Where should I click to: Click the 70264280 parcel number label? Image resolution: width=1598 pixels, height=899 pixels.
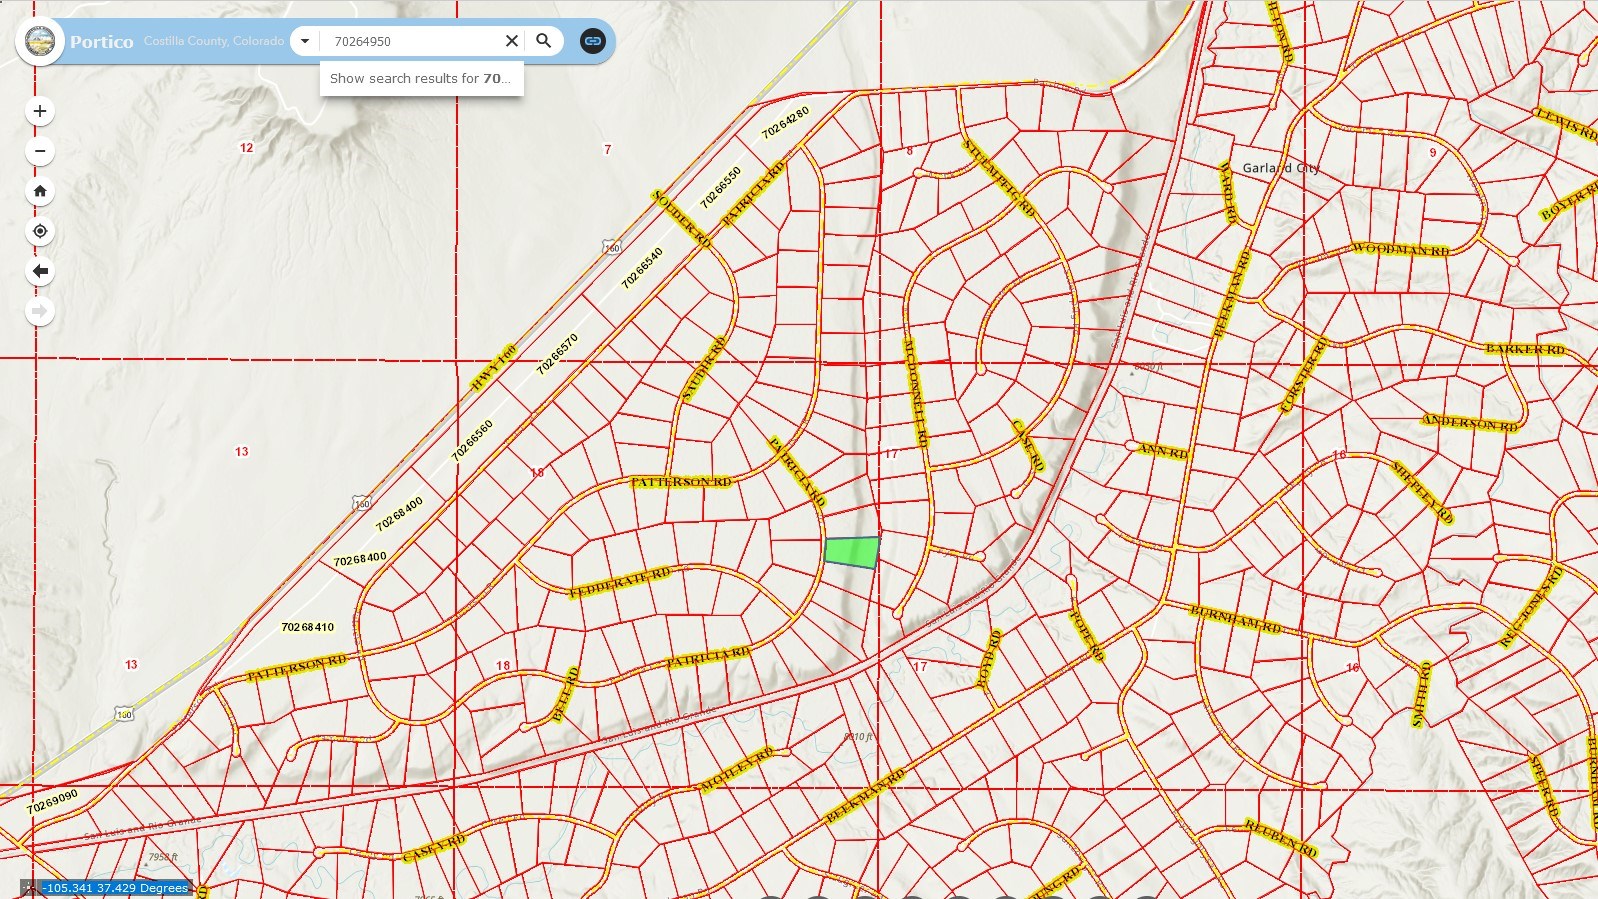[x=785, y=123]
